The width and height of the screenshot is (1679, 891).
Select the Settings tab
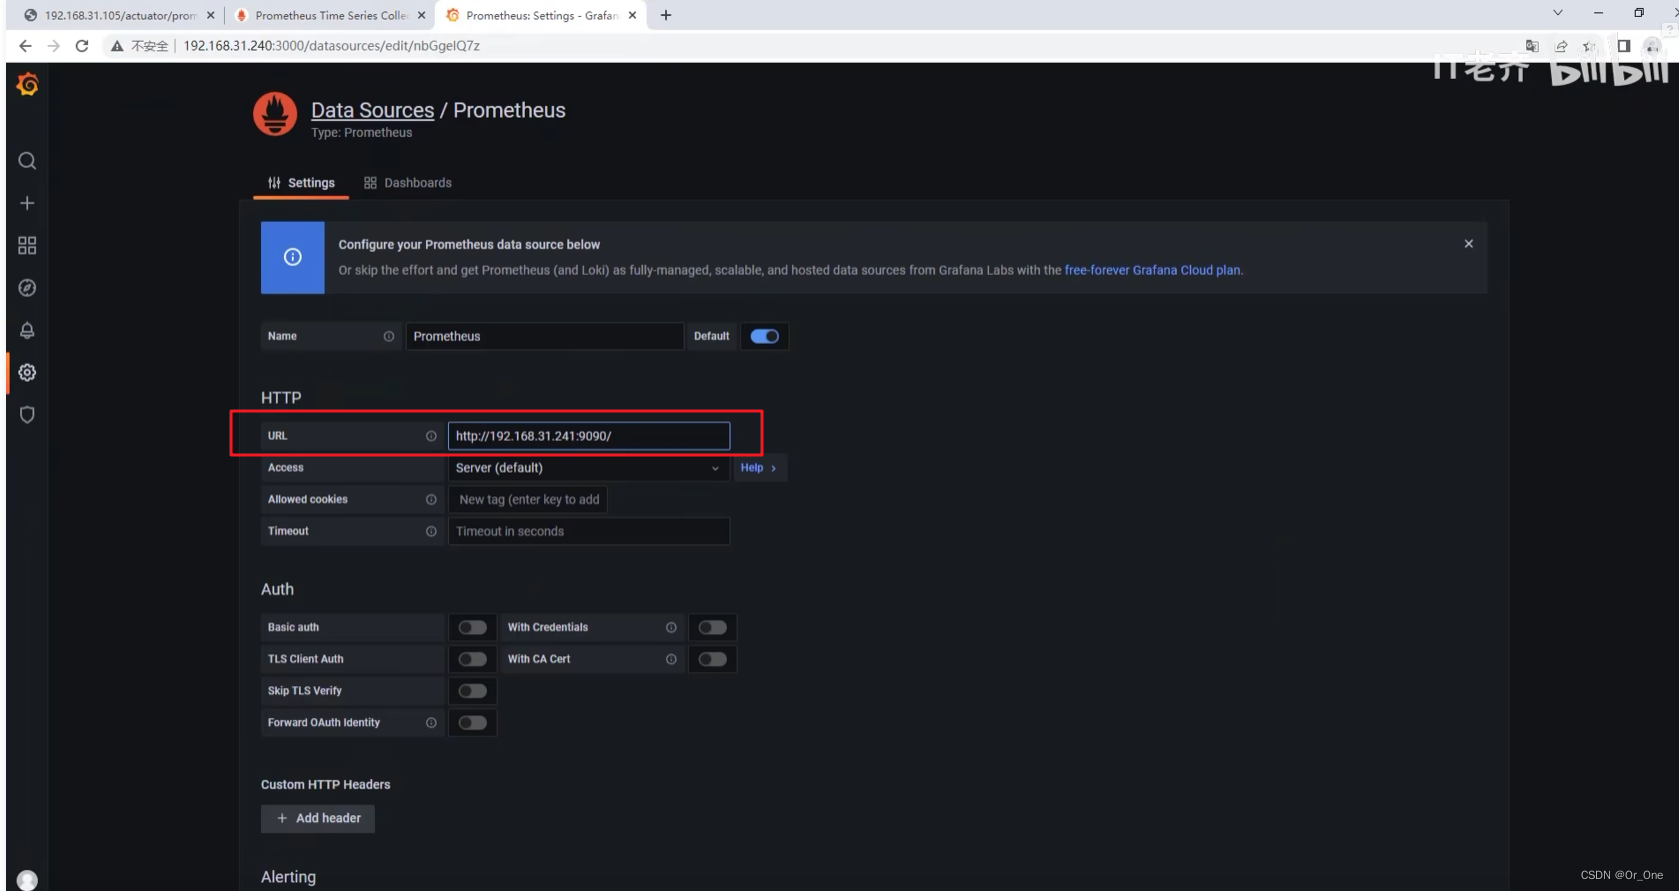coord(301,183)
